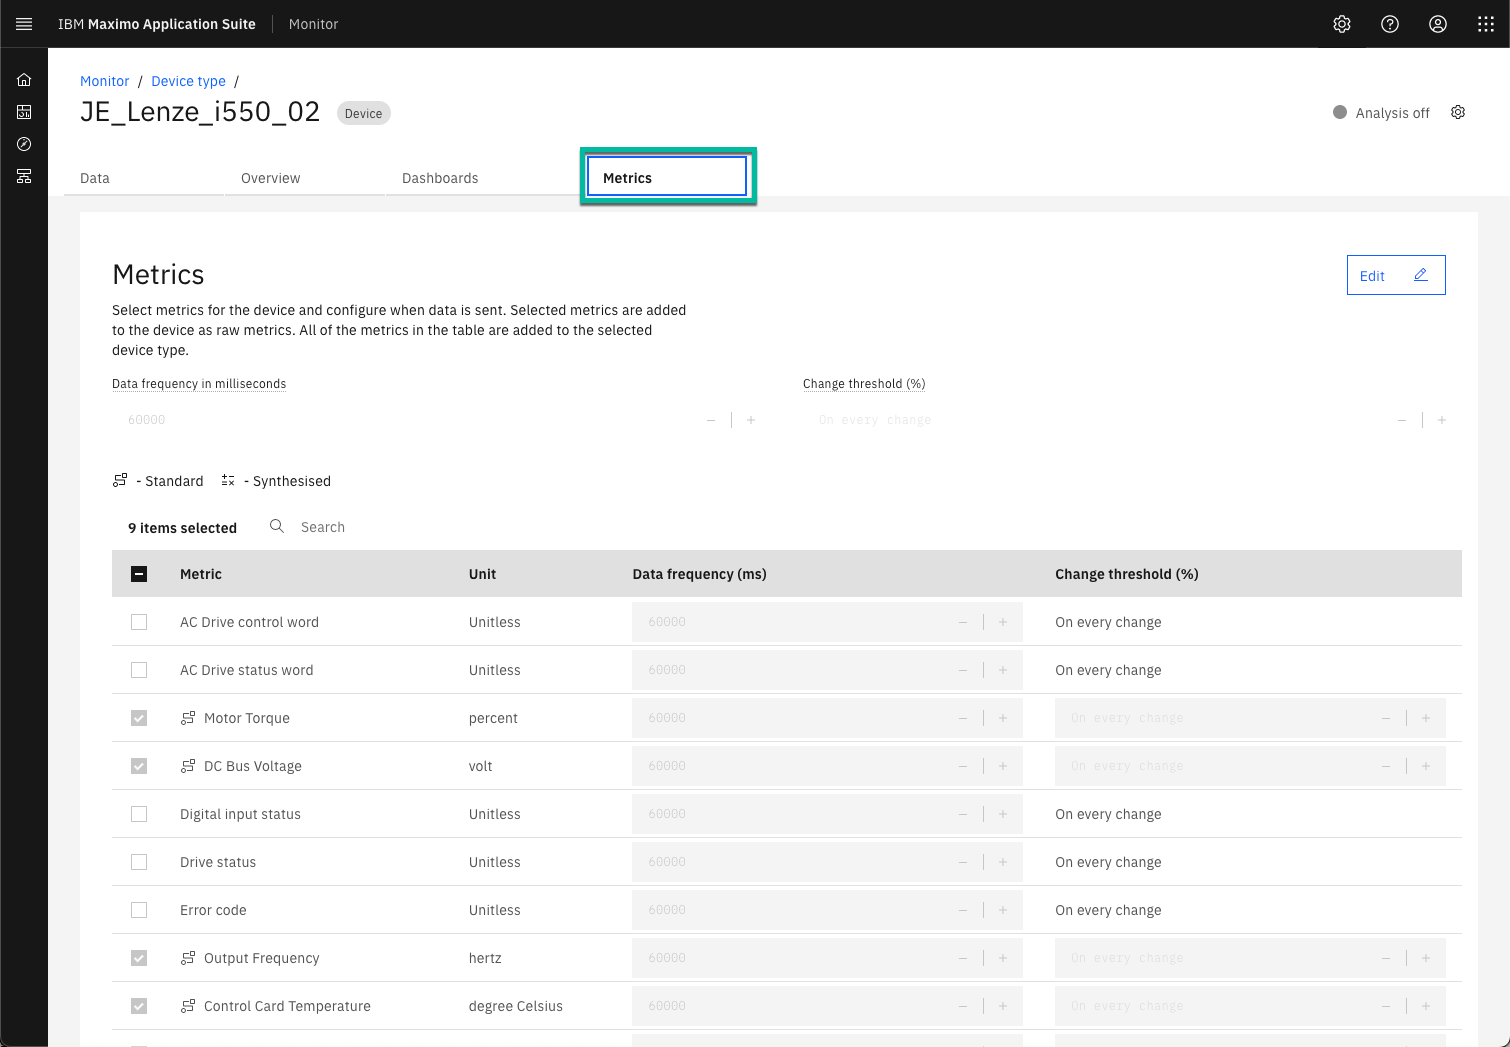Decrease Output Frequency change threshold
This screenshot has height=1047, width=1510.
point(1386,958)
